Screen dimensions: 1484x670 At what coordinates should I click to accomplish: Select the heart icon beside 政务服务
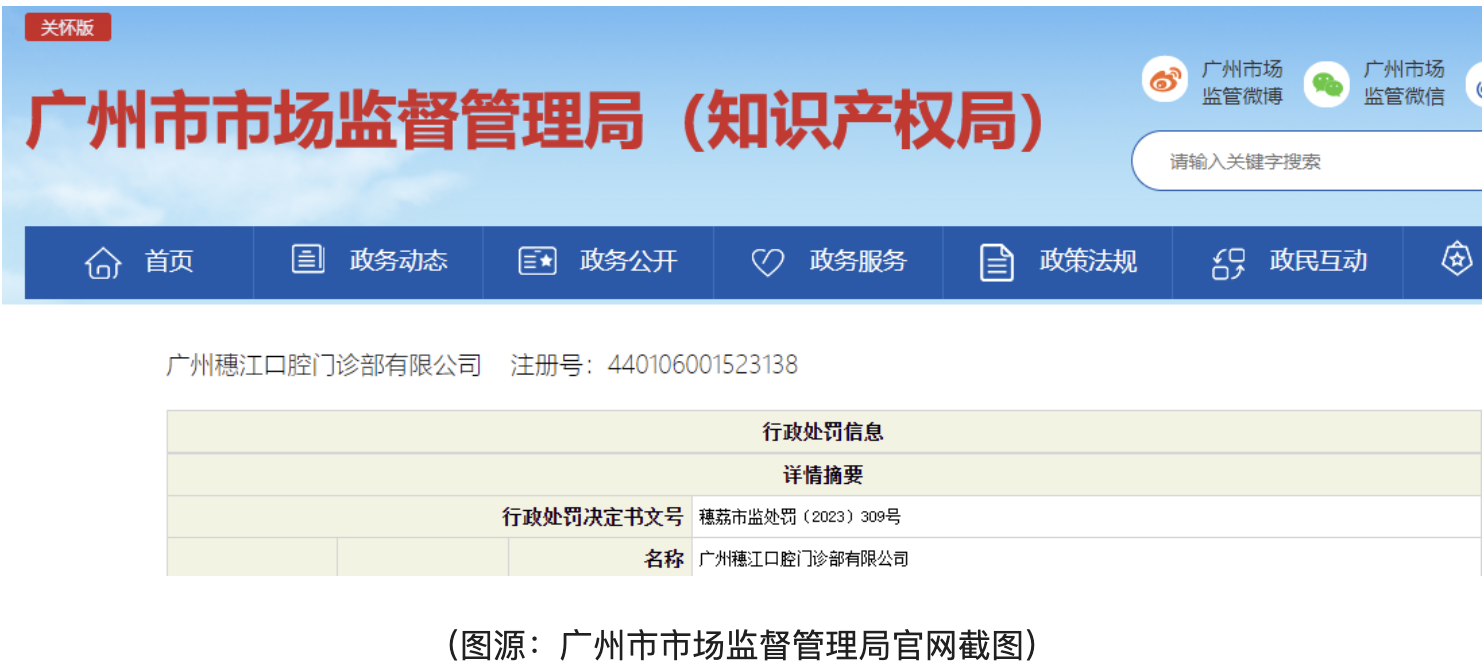[x=767, y=262]
